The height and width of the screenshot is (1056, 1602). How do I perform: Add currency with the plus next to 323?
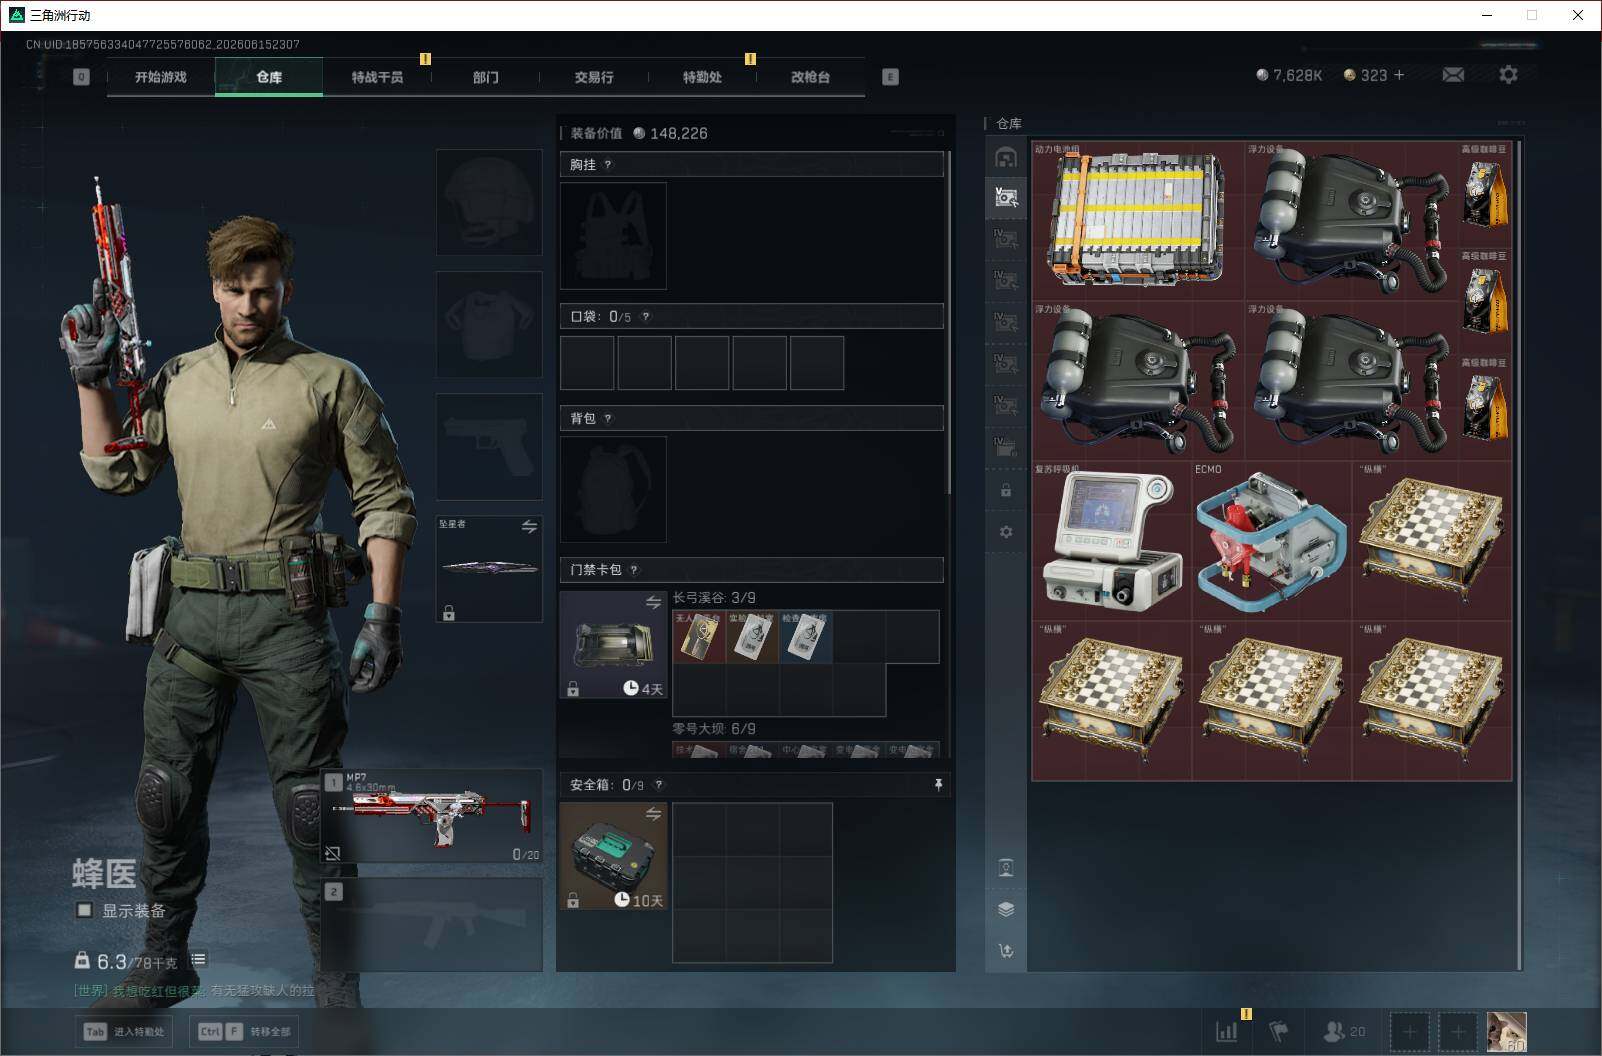click(1398, 75)
